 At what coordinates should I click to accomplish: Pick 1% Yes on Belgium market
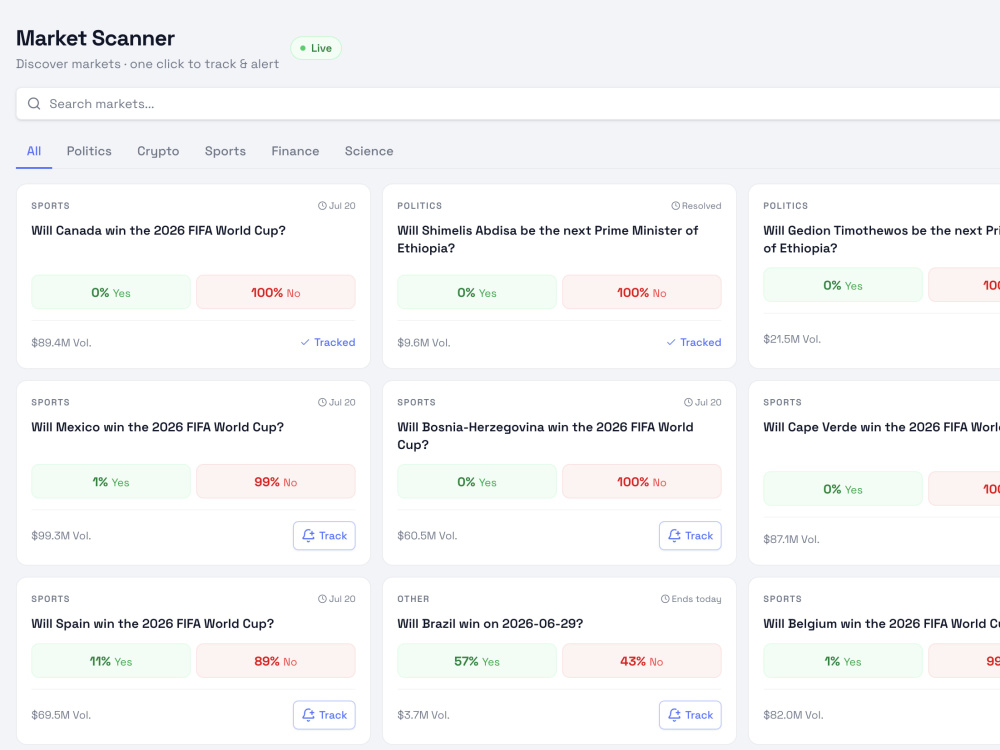pos(843,661)
